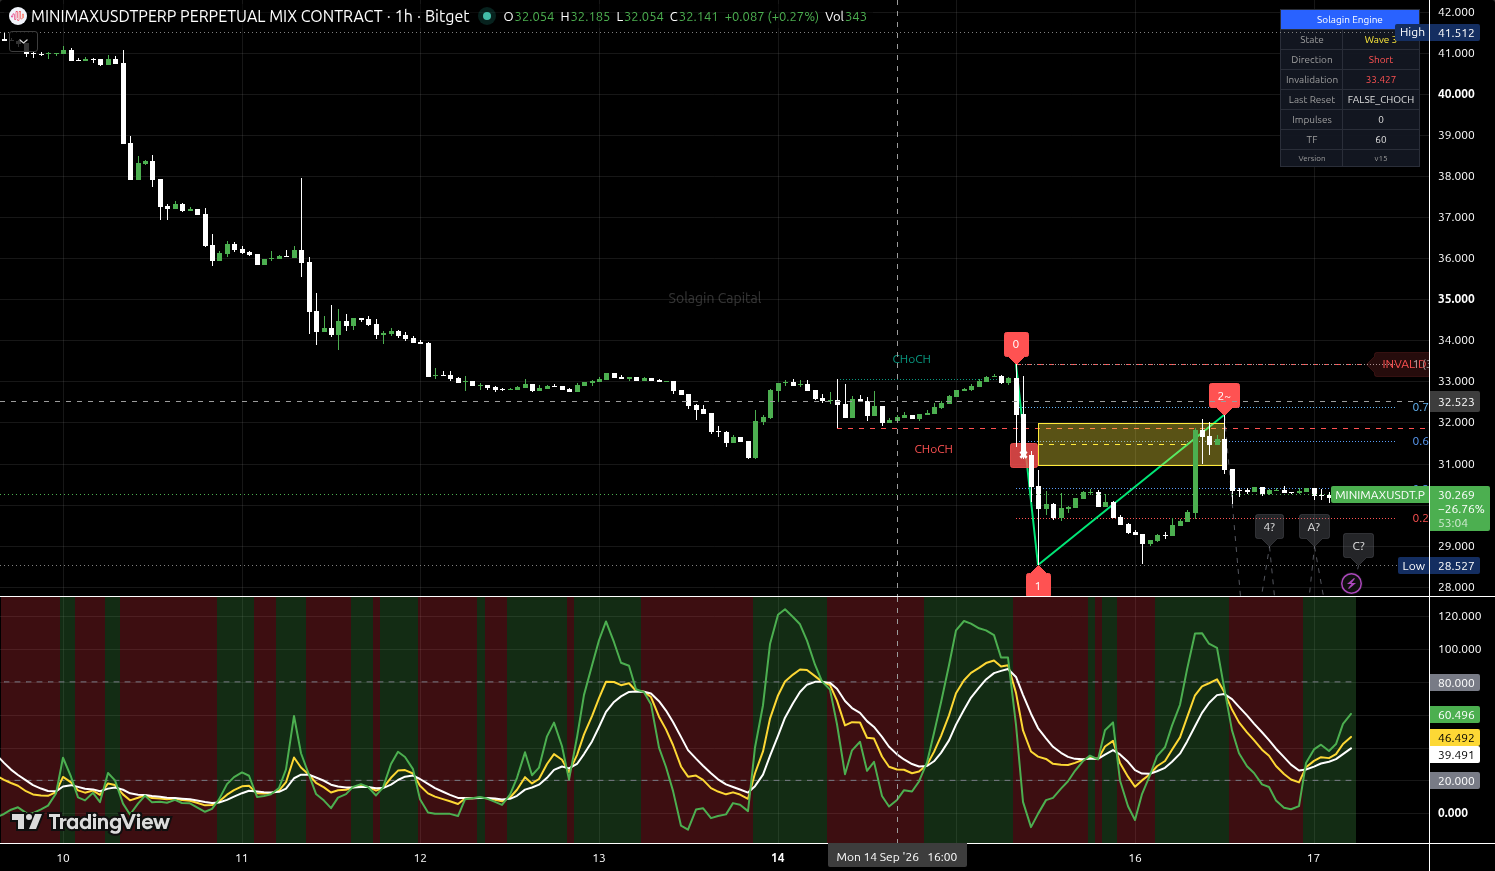The image size is (1495, 871).
Task: Click the High price label 41.512
Action: [x=1456, y=33]
